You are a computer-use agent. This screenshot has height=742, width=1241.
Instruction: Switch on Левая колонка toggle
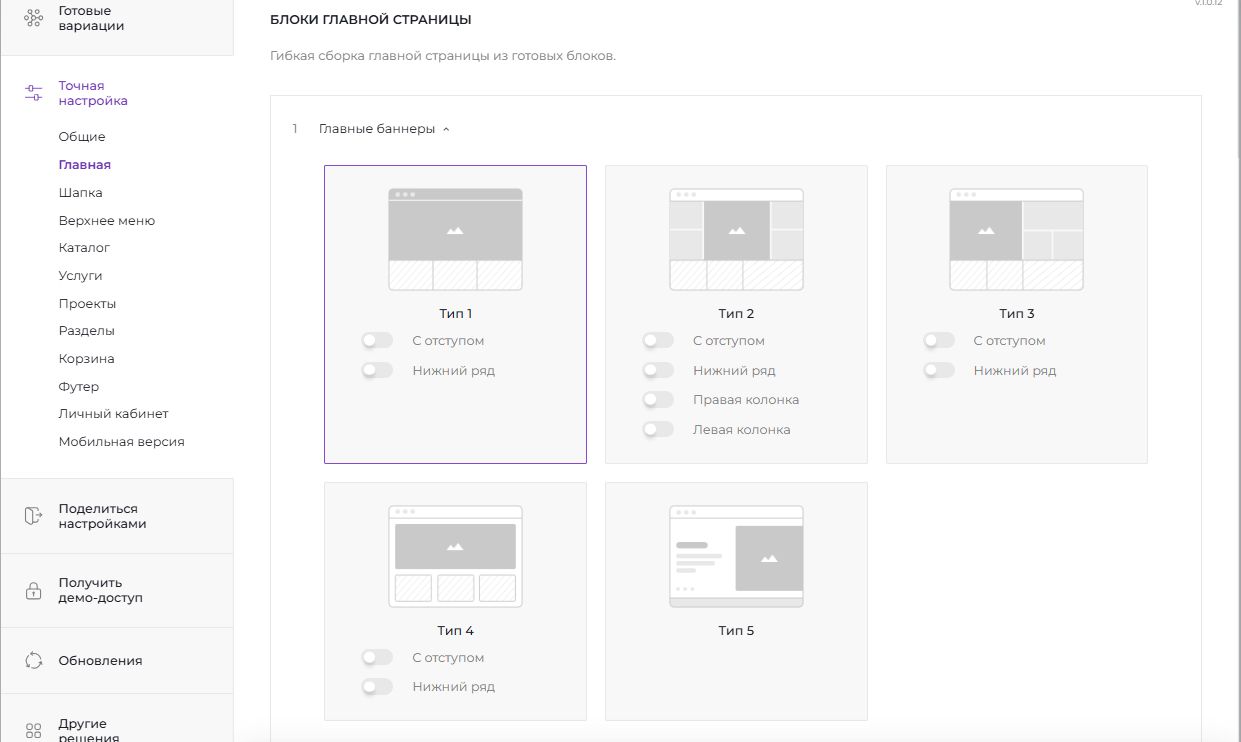658,430
